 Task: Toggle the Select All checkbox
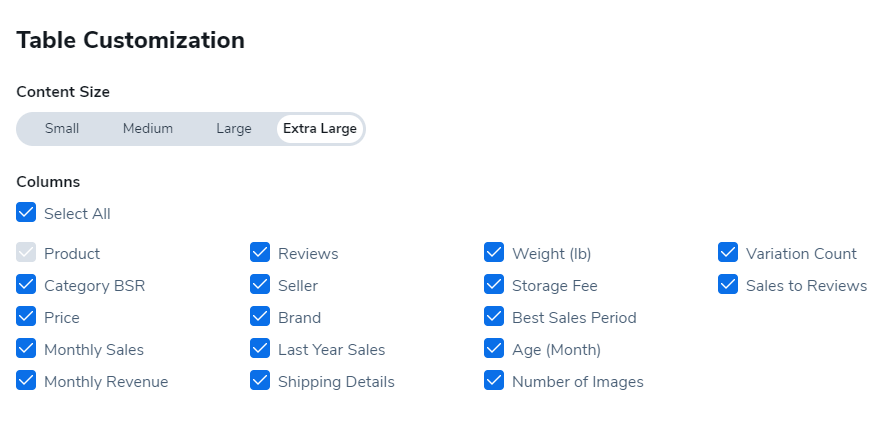(26, 213)
